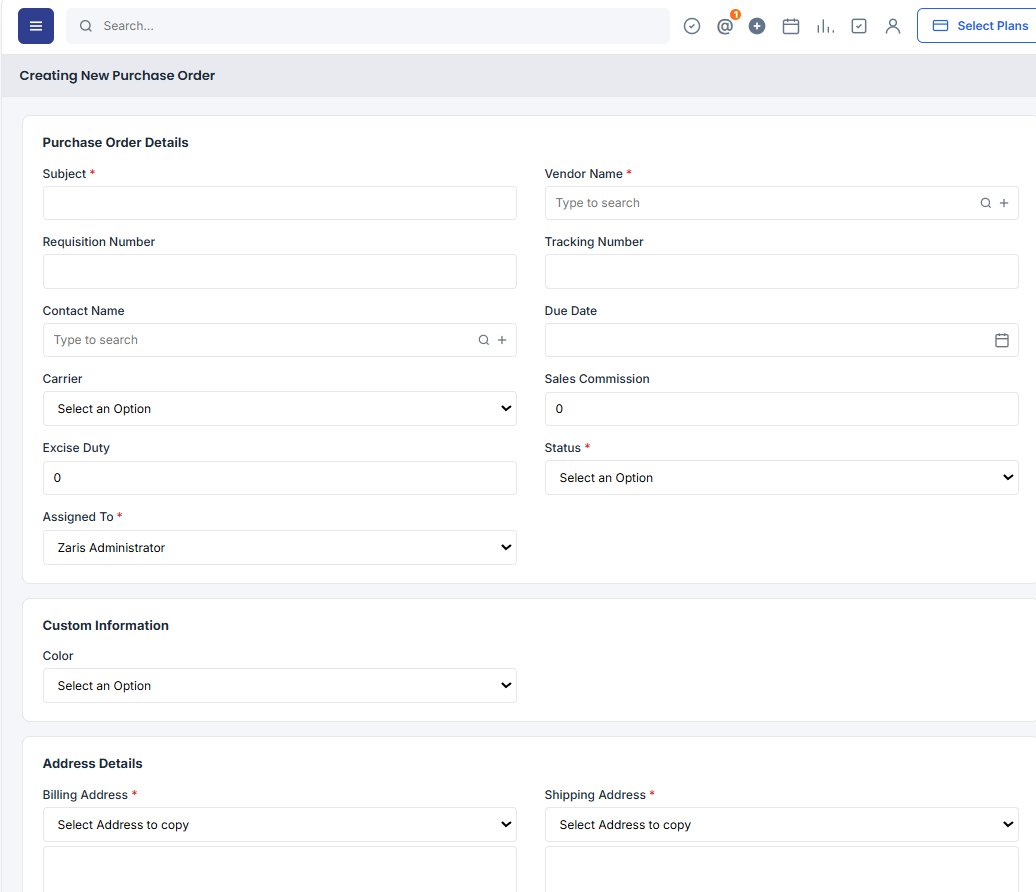Screen dimensions: 1036x892
Task: Click the Contact Name search magnifier icon
Action: [x=484, y=340]
